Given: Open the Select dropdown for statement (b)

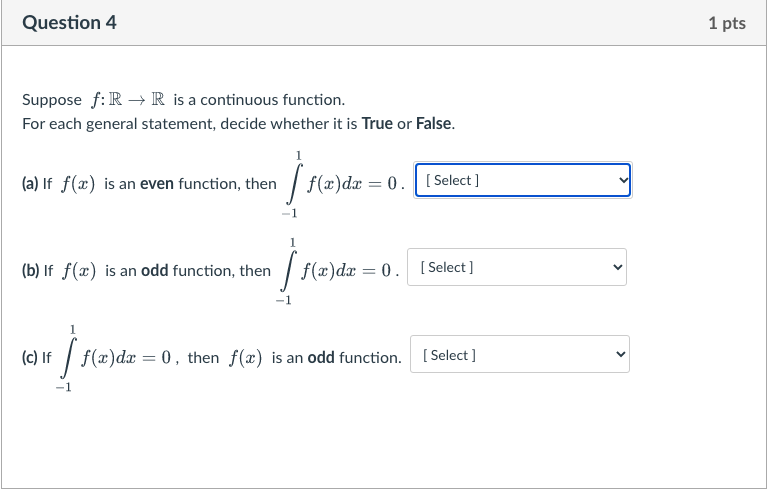Looking at the screenshot, I should tap(517, 267).
